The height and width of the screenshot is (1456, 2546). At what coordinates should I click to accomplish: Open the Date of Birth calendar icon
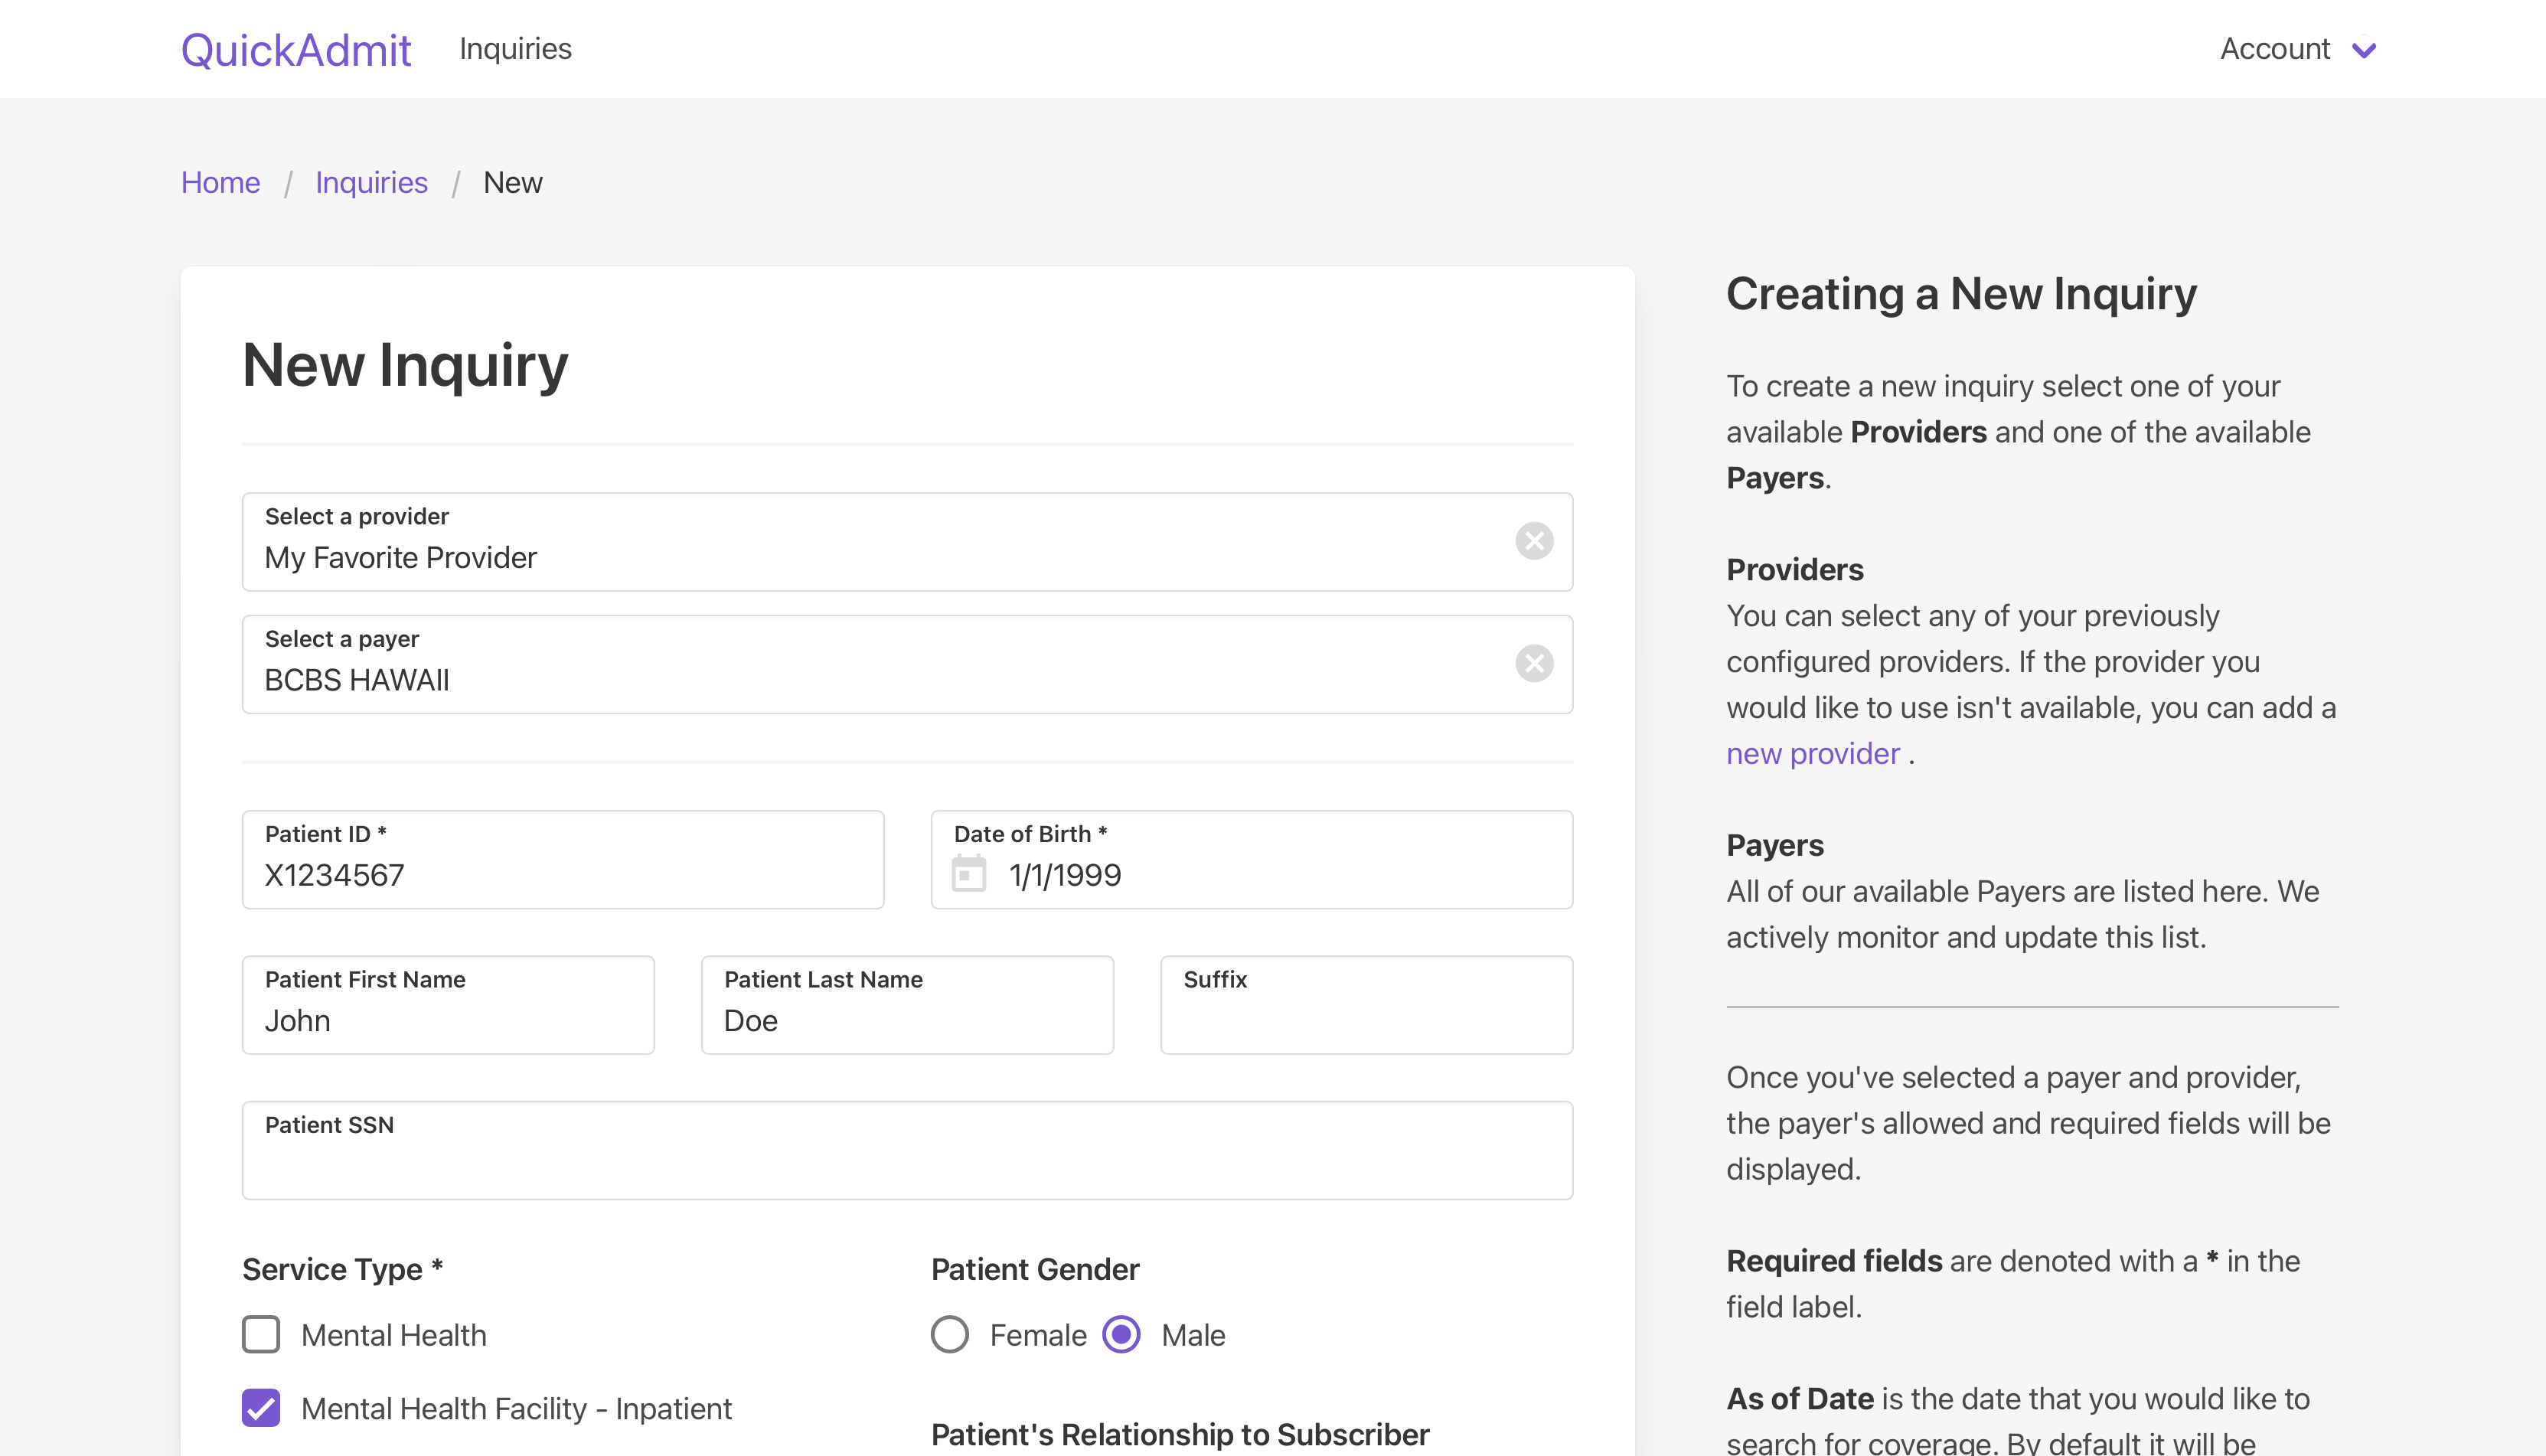pos(968,875)
